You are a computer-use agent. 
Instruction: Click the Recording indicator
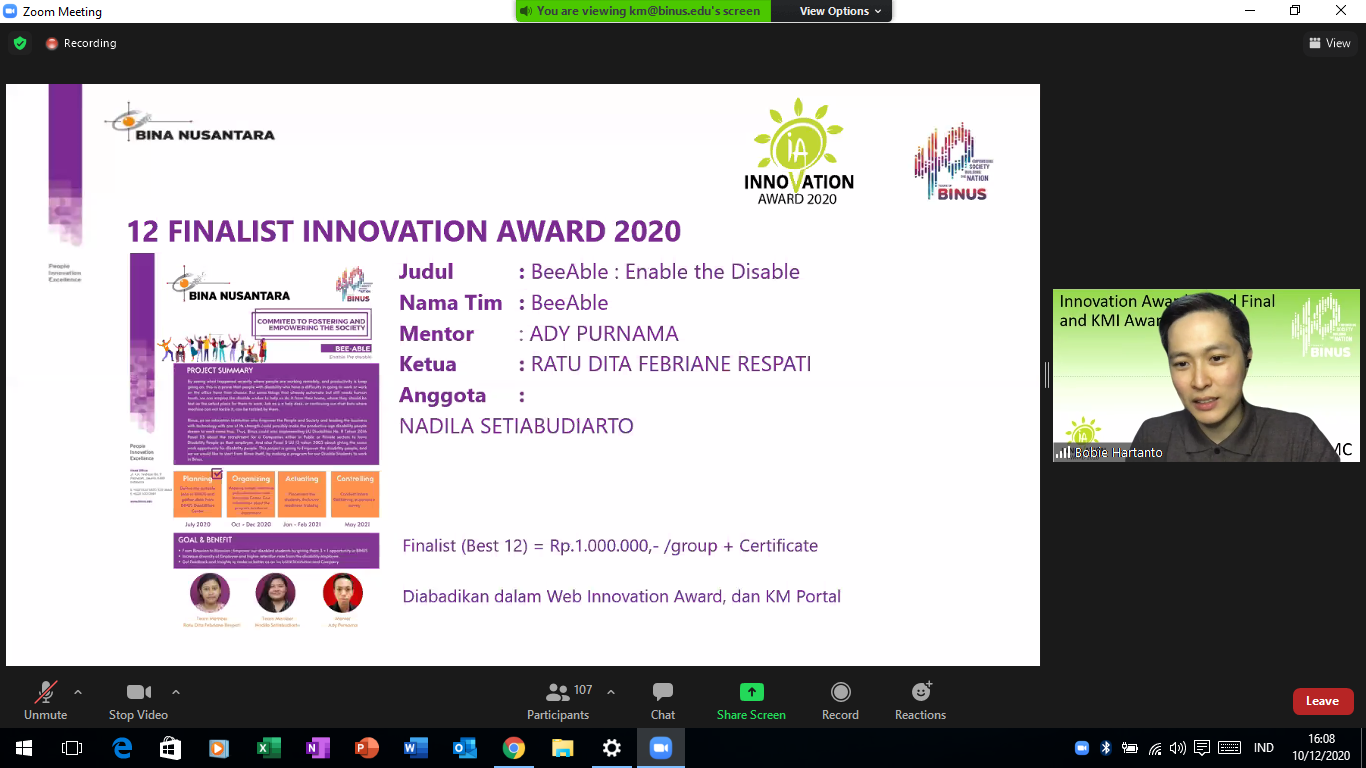(81, 43)
